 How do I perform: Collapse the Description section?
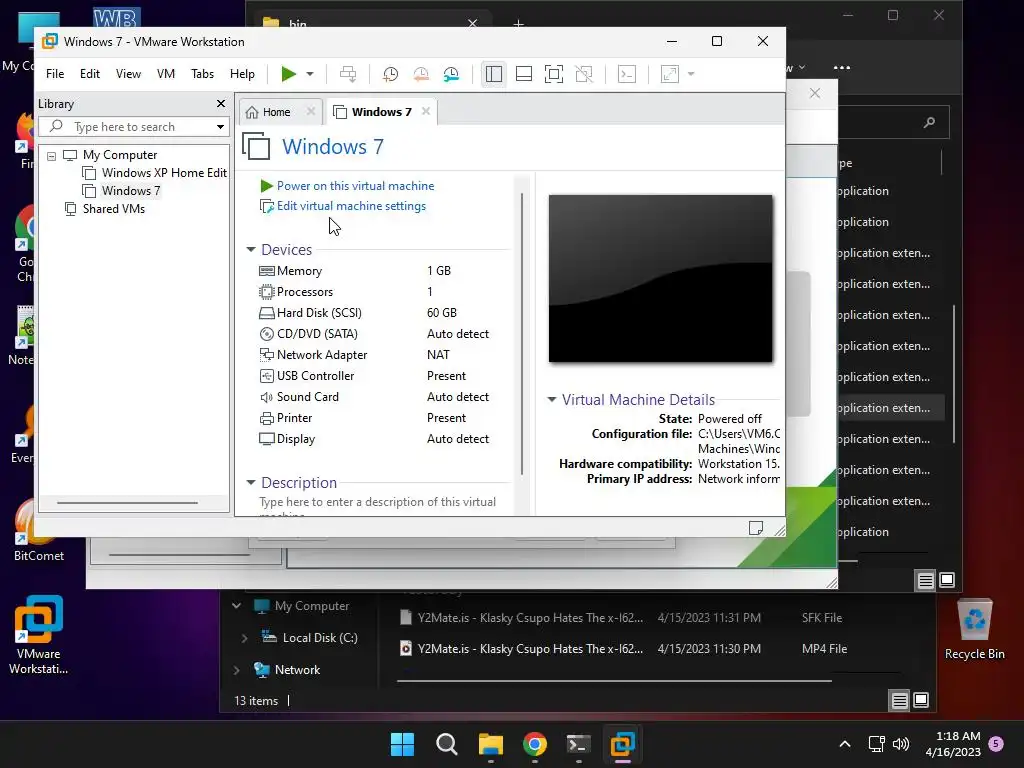click(x=251, y=483)
